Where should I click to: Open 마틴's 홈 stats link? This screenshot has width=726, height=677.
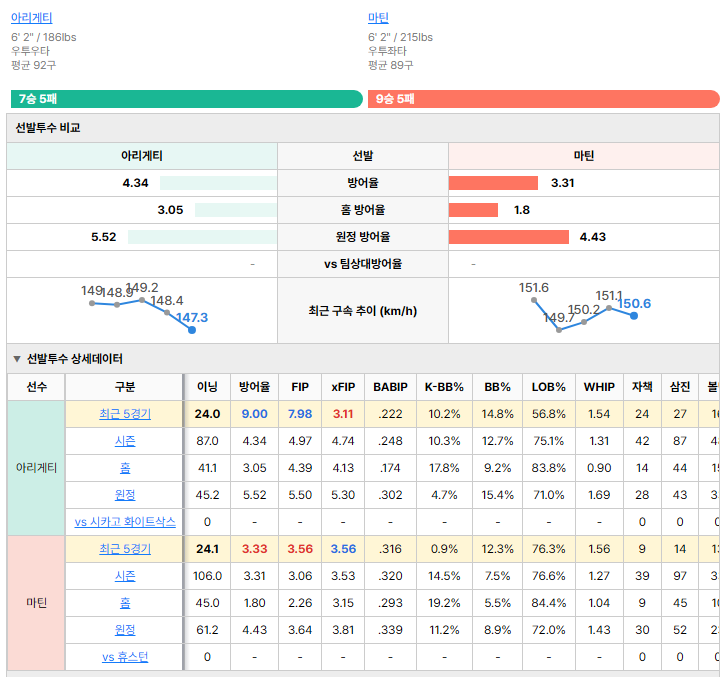[x=125, y=602]
